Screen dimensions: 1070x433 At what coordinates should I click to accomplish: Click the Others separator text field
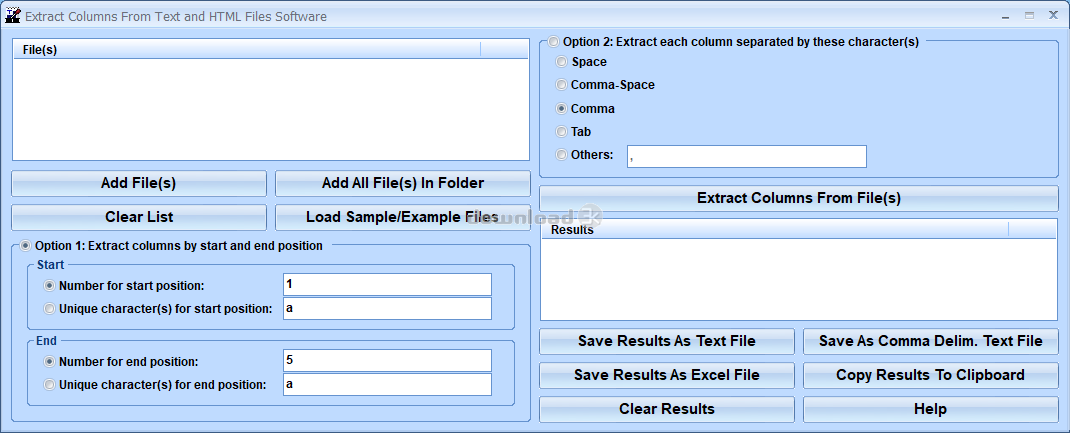point(747,156)
